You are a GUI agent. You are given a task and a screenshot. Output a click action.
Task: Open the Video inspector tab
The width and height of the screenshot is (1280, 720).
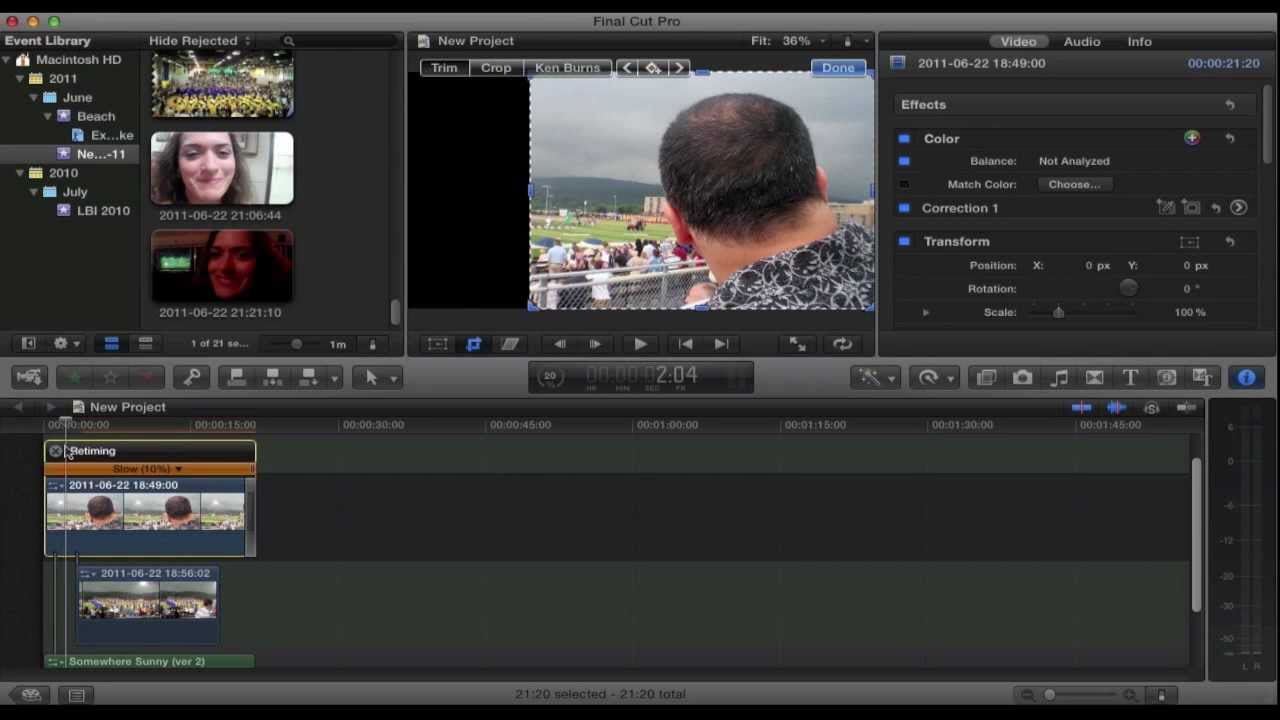tap(1018, 41)
